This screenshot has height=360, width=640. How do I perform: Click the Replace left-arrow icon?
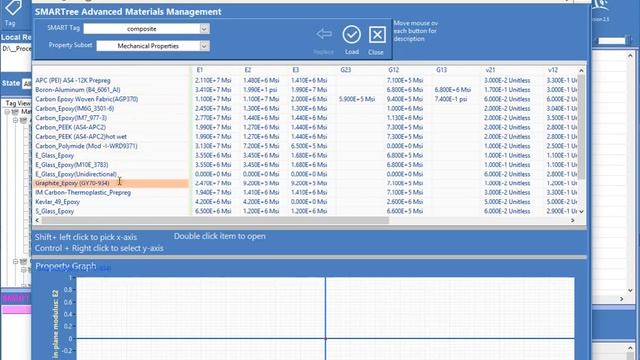tap(324, 33)
